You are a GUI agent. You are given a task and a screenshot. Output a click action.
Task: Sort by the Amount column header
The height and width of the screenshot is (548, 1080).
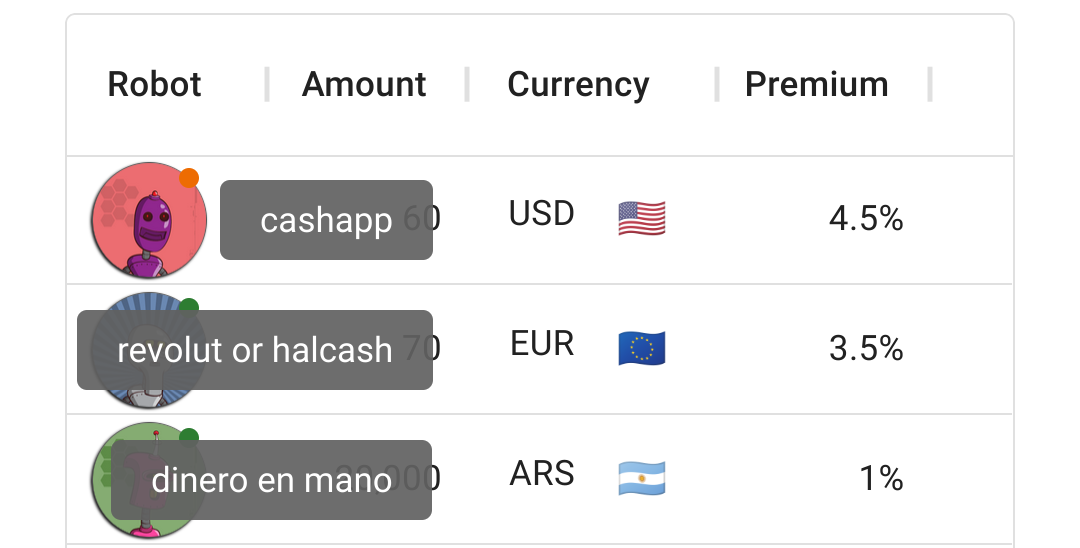[x=364, y=85]
